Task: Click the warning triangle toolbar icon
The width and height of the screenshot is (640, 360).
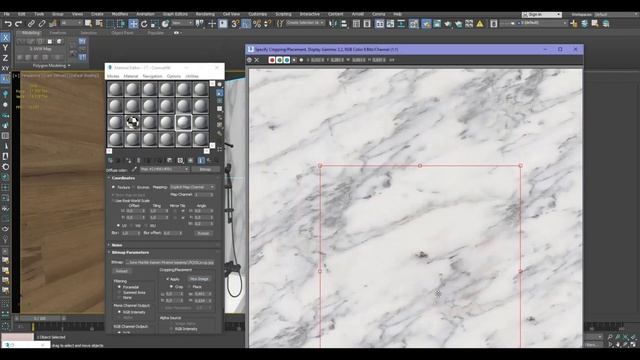Action: click(480, 24)
